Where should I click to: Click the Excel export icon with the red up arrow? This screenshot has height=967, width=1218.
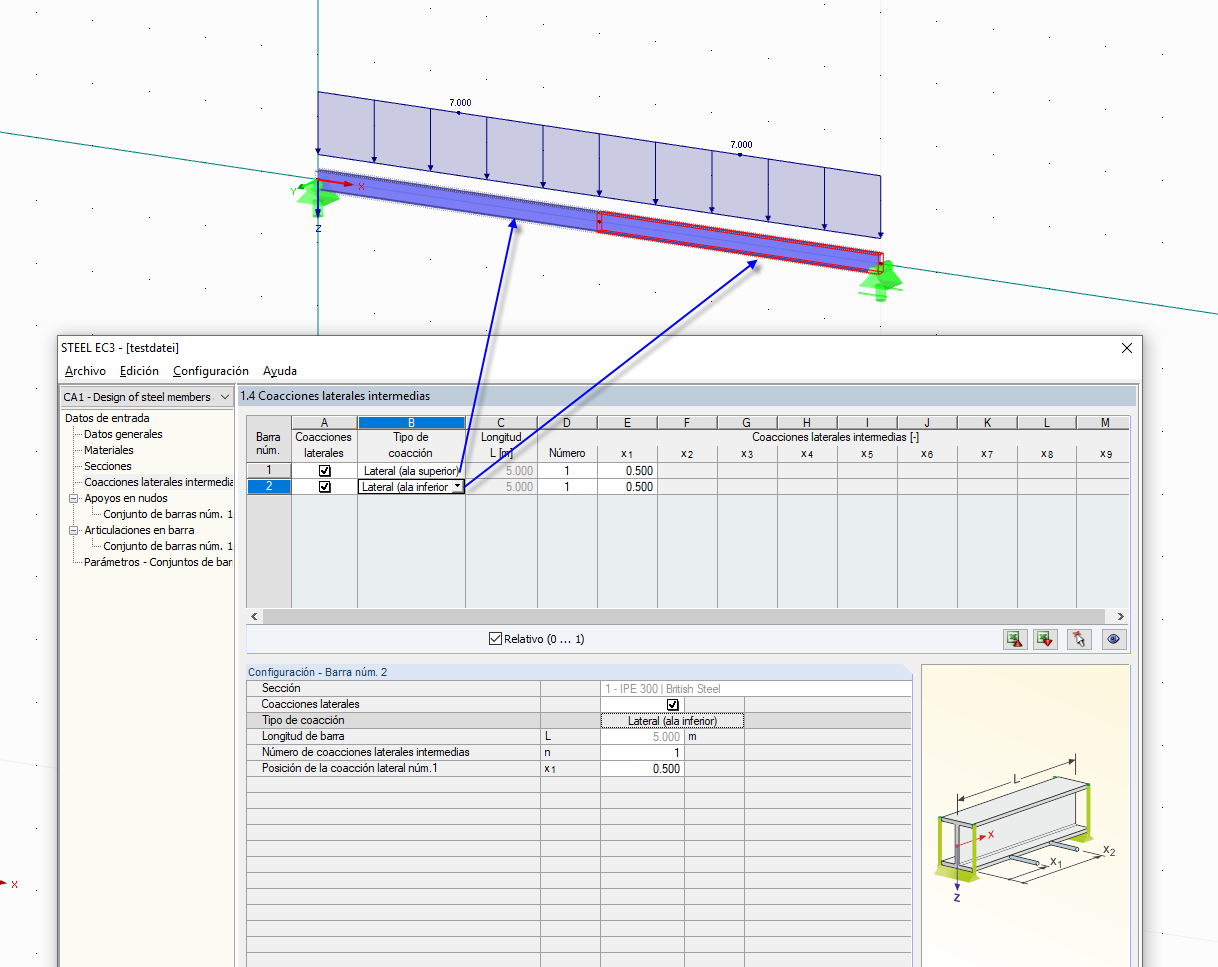(x=1016, y=640)
